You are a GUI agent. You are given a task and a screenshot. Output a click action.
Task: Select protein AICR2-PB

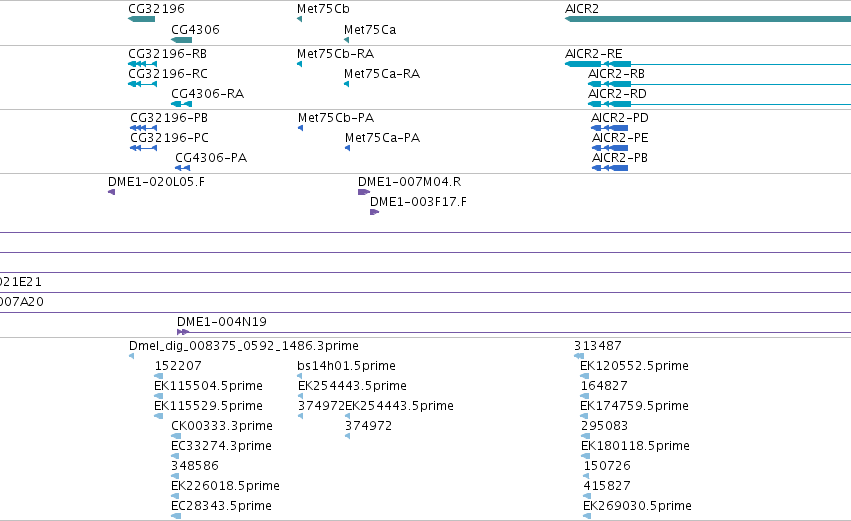pyautogui.click(x=620, y=158)
